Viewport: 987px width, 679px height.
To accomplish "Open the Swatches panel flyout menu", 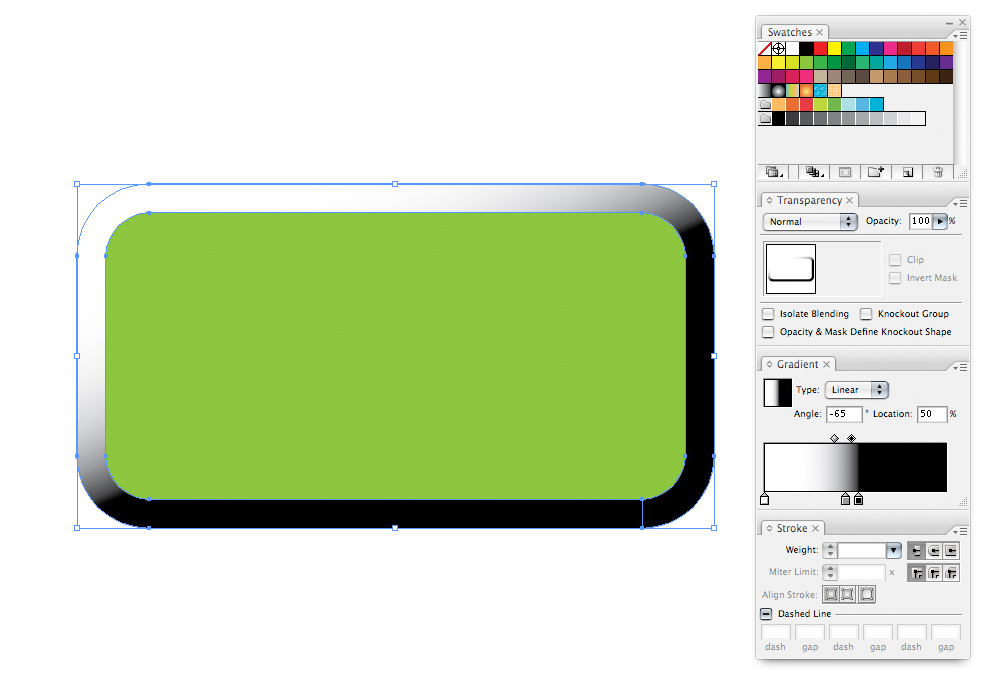I will coord(960,36).
